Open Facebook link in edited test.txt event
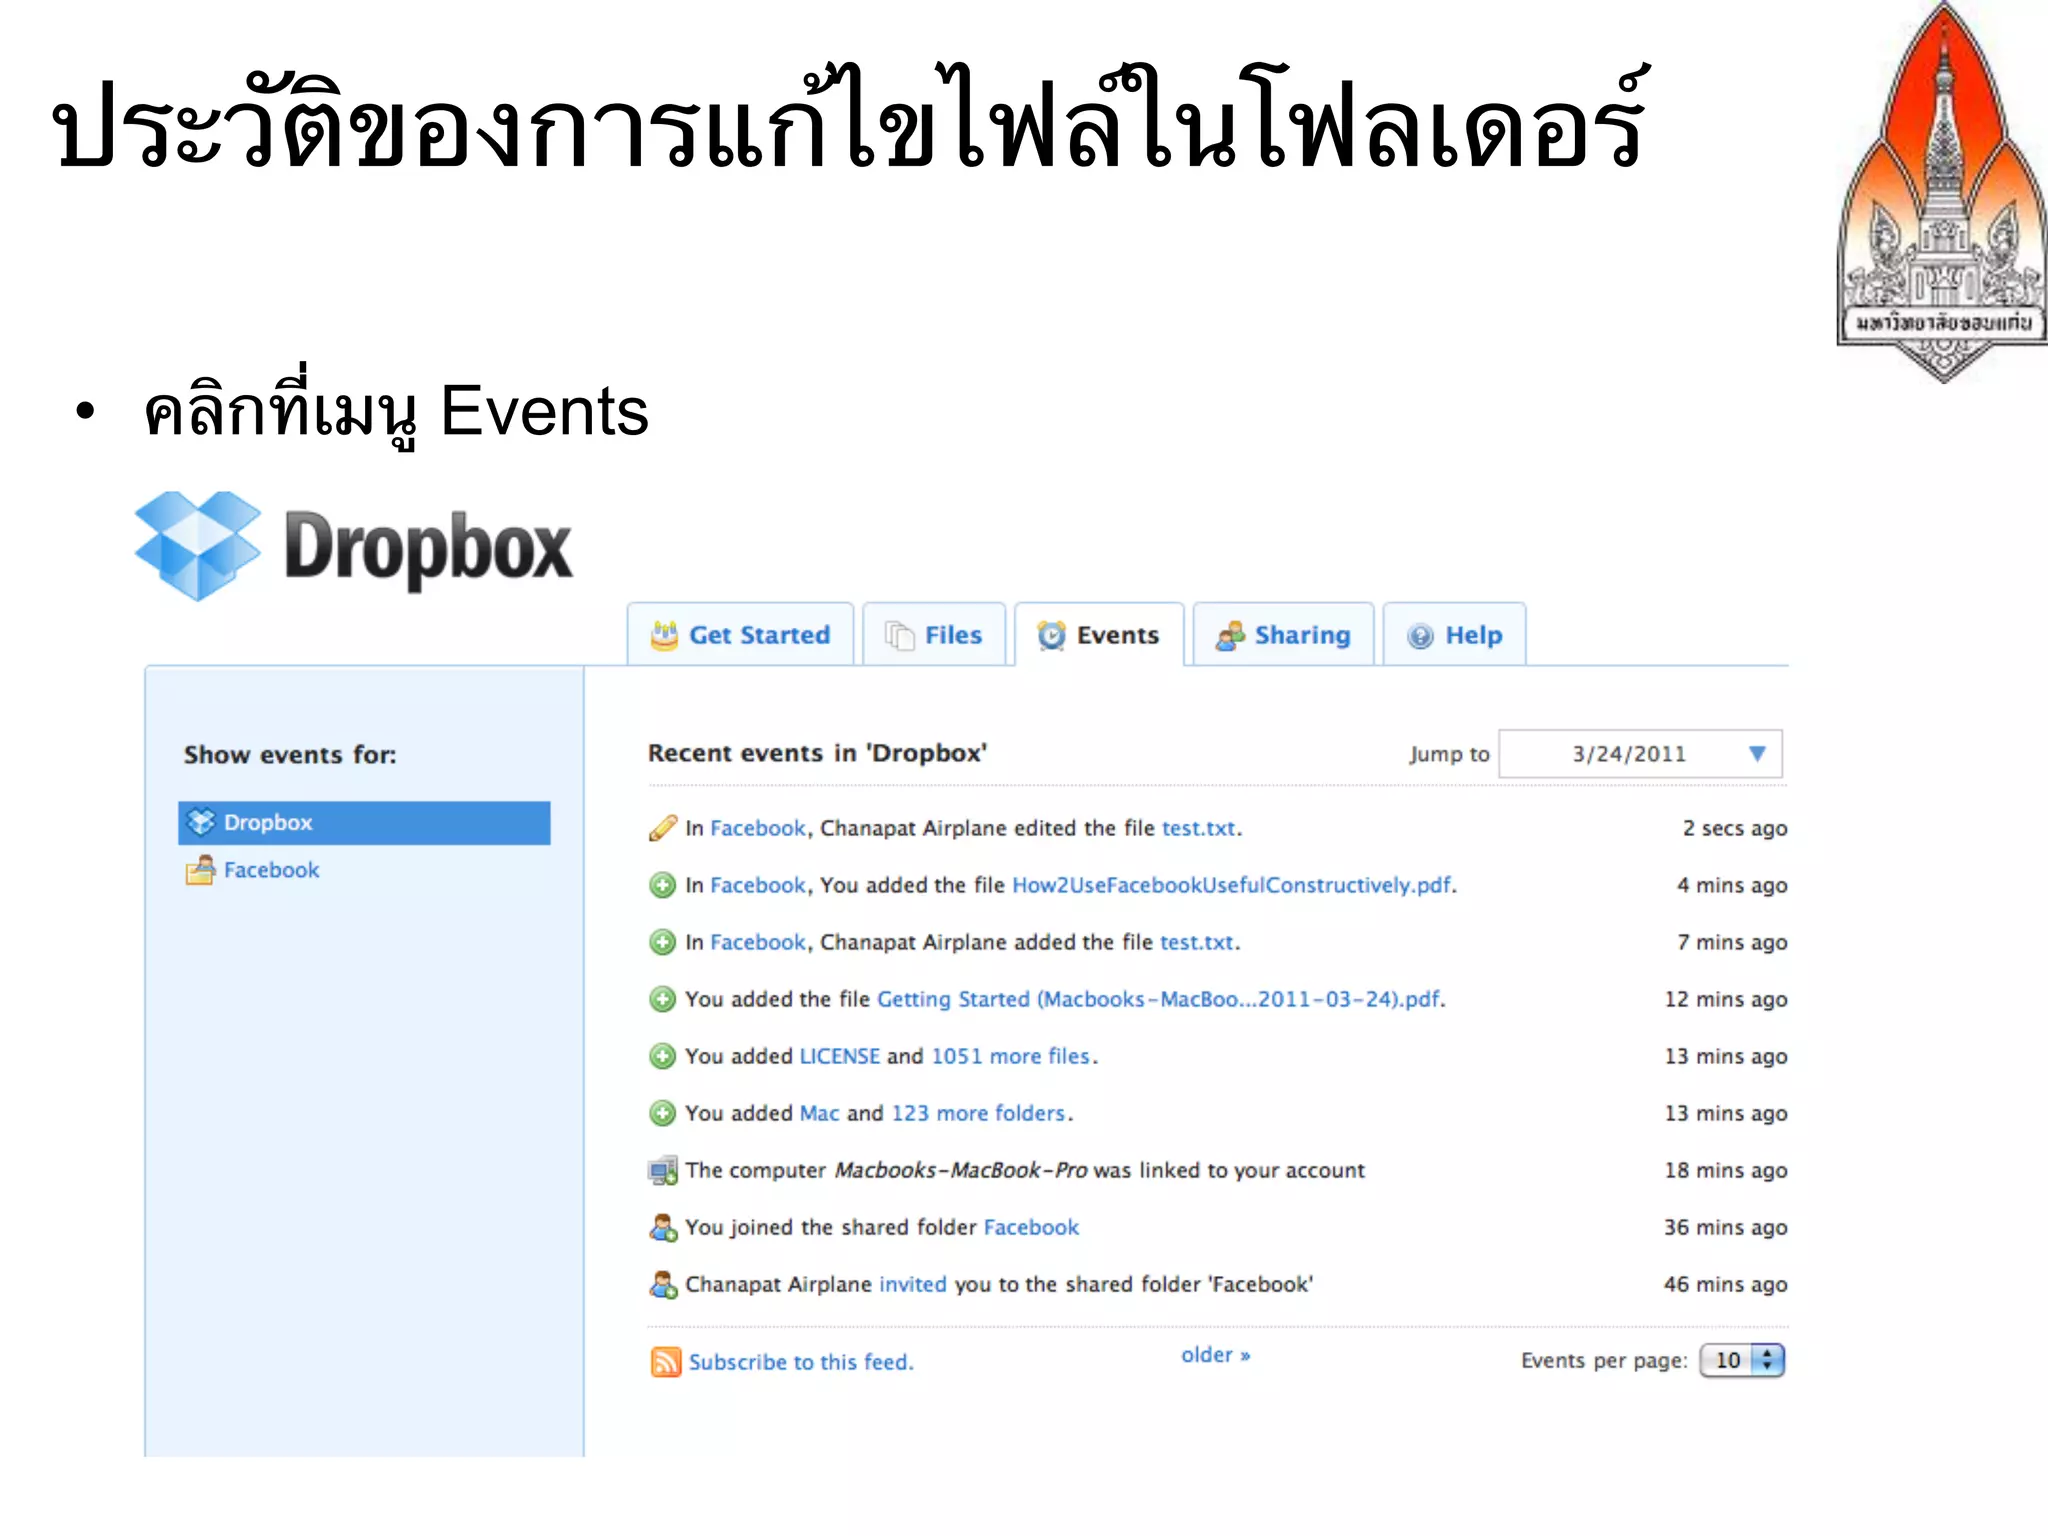2048x1536 pixels. 758,828
